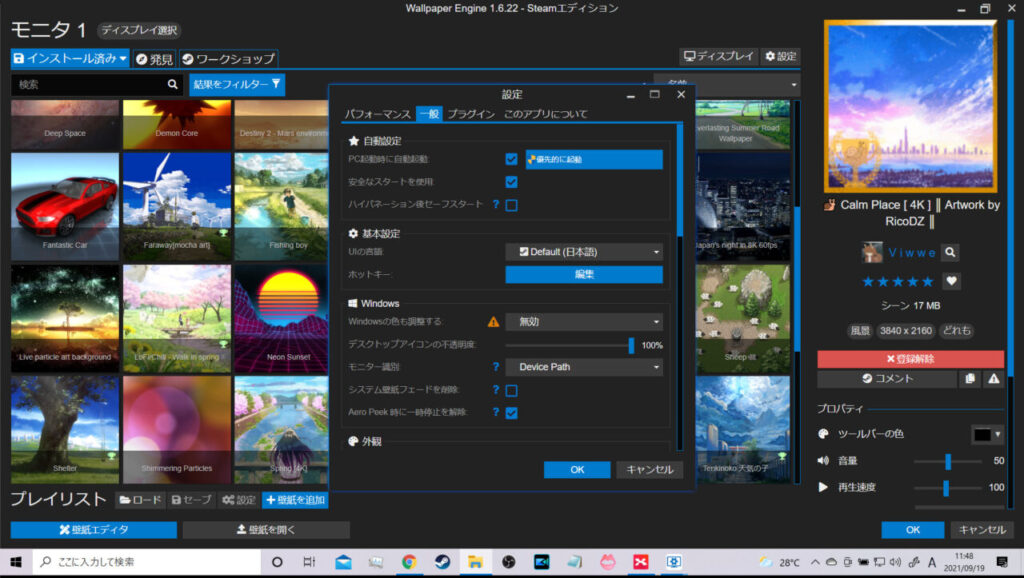Open the ツールバーの色 color dropdown

pyautogui.click(x=987, y=434)
